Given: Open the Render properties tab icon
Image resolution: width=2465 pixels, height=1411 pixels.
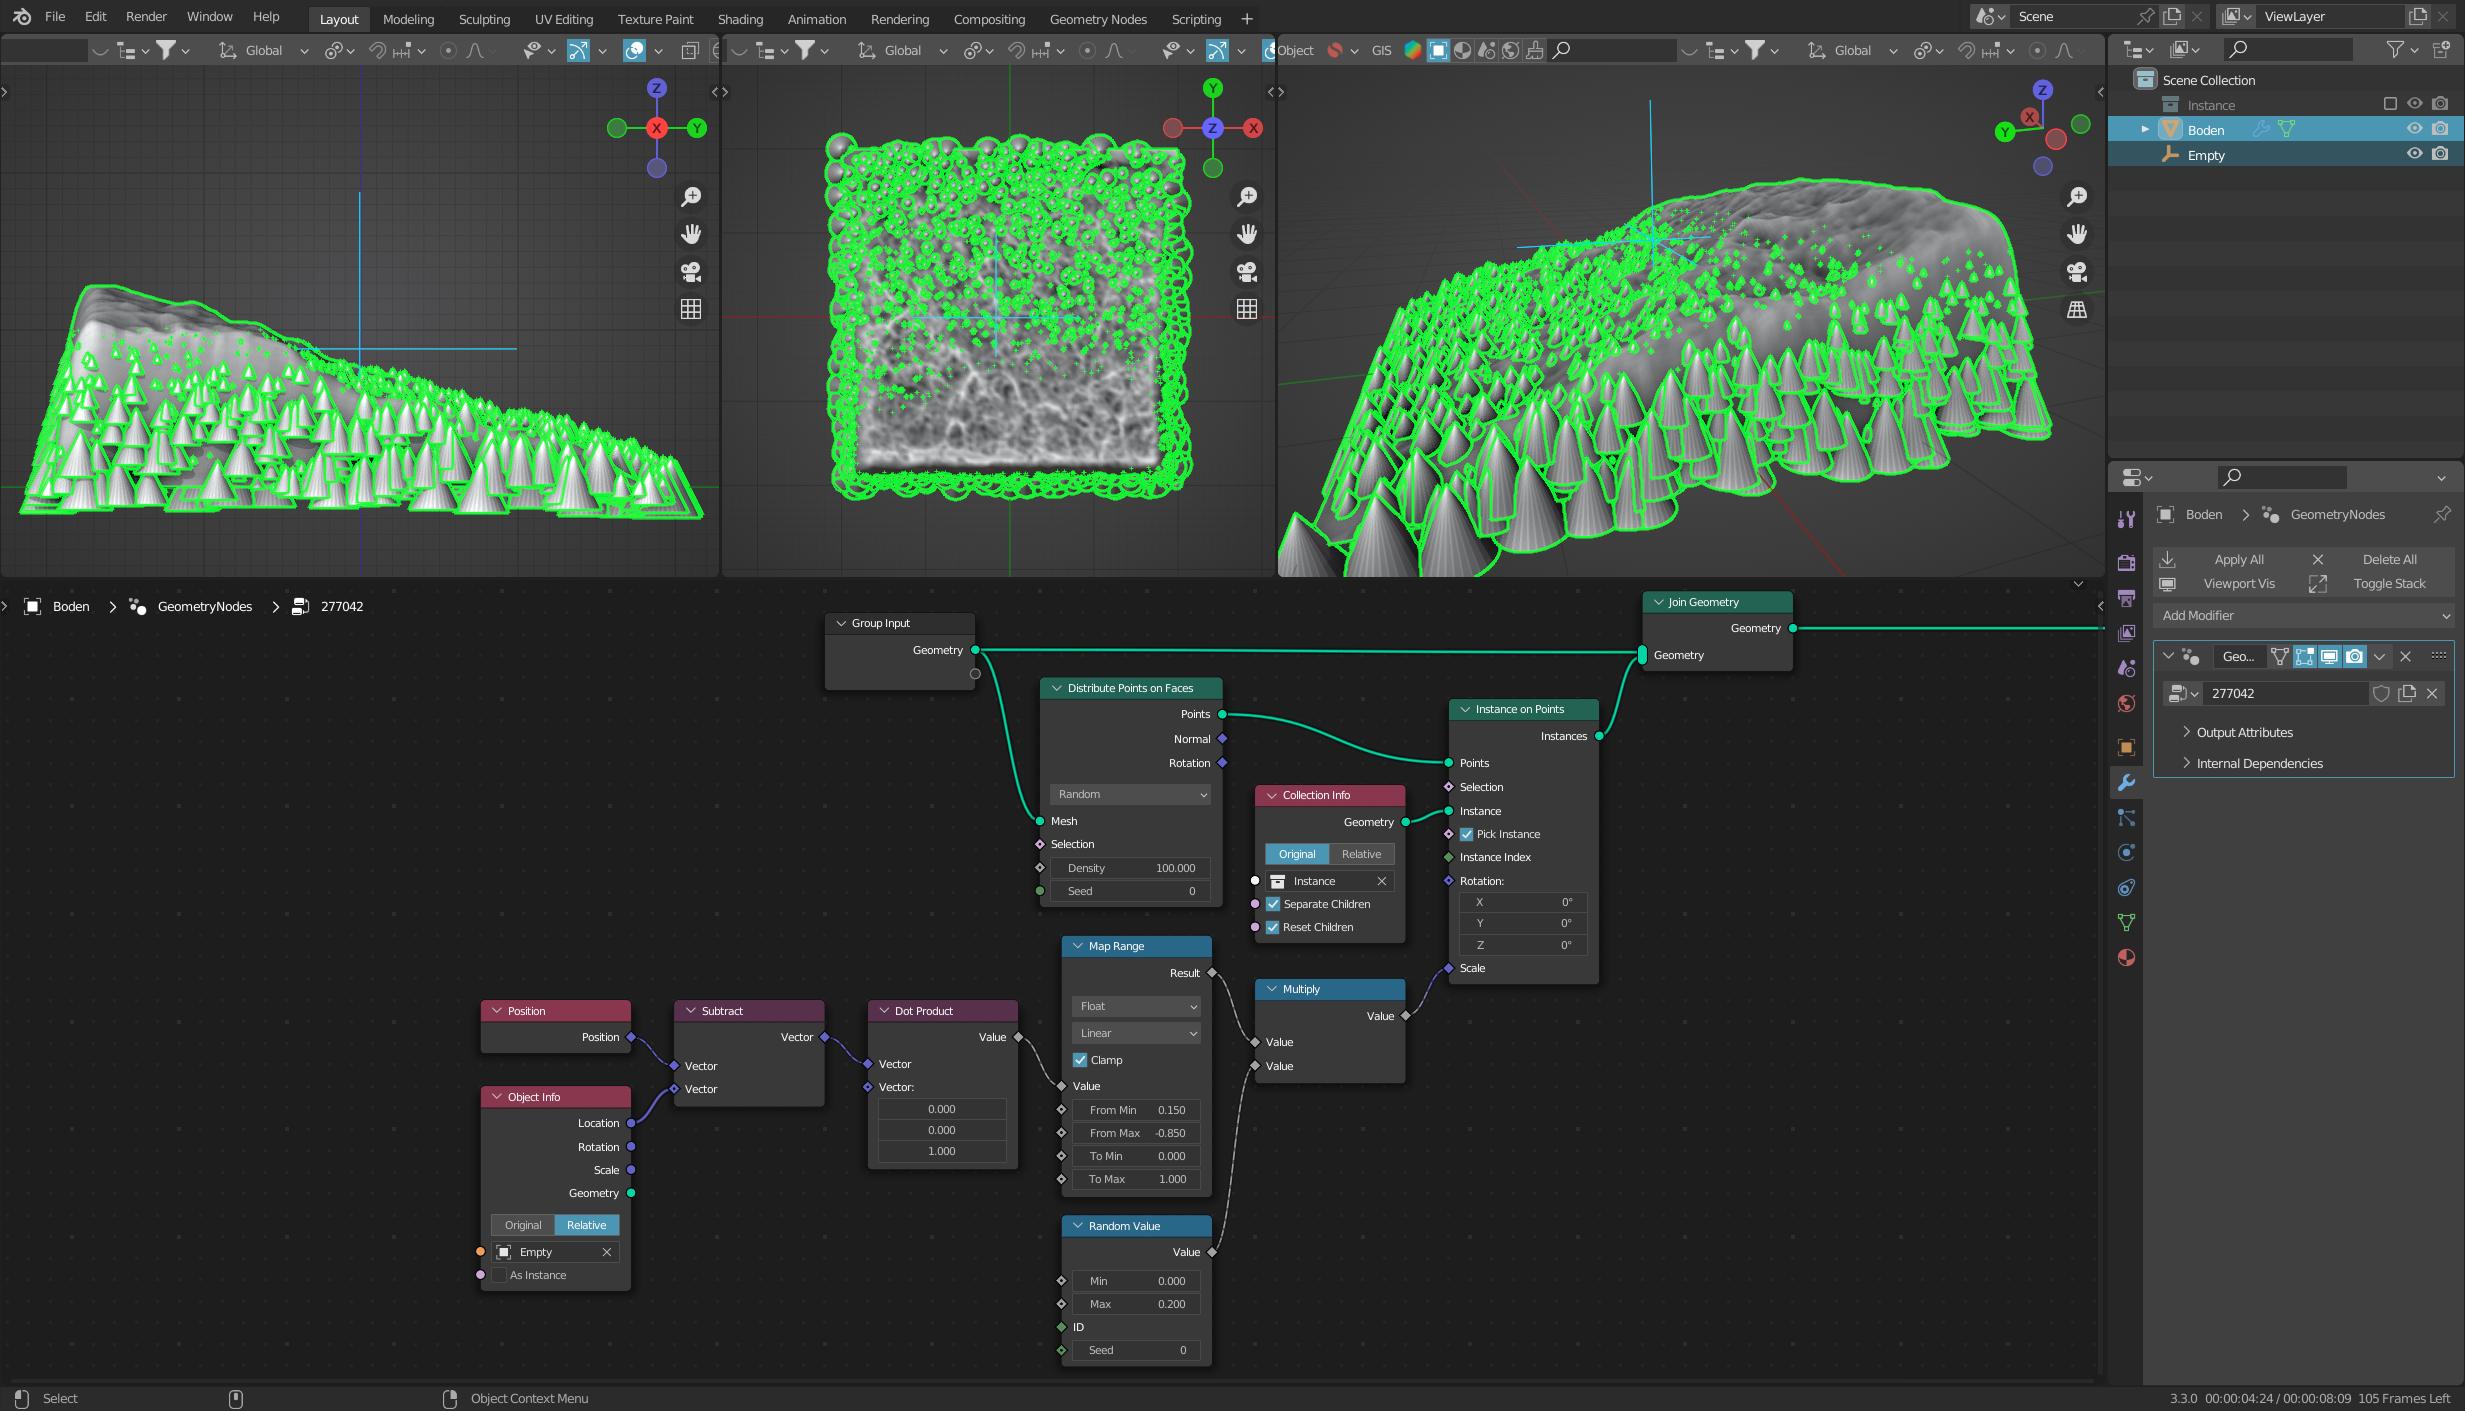Looking at the screenshot, I should pyautogui.click(x=2126, y=563).
